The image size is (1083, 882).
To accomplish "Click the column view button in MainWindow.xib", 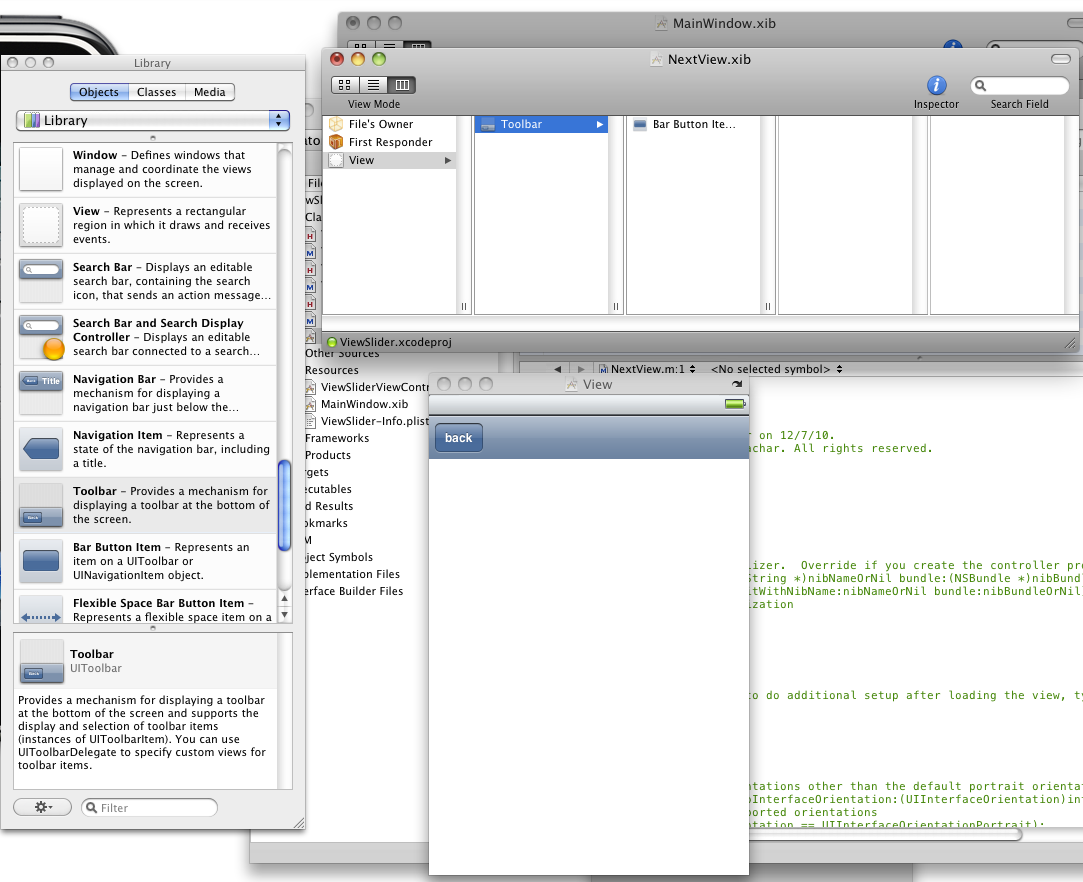I will click(416, 46).
